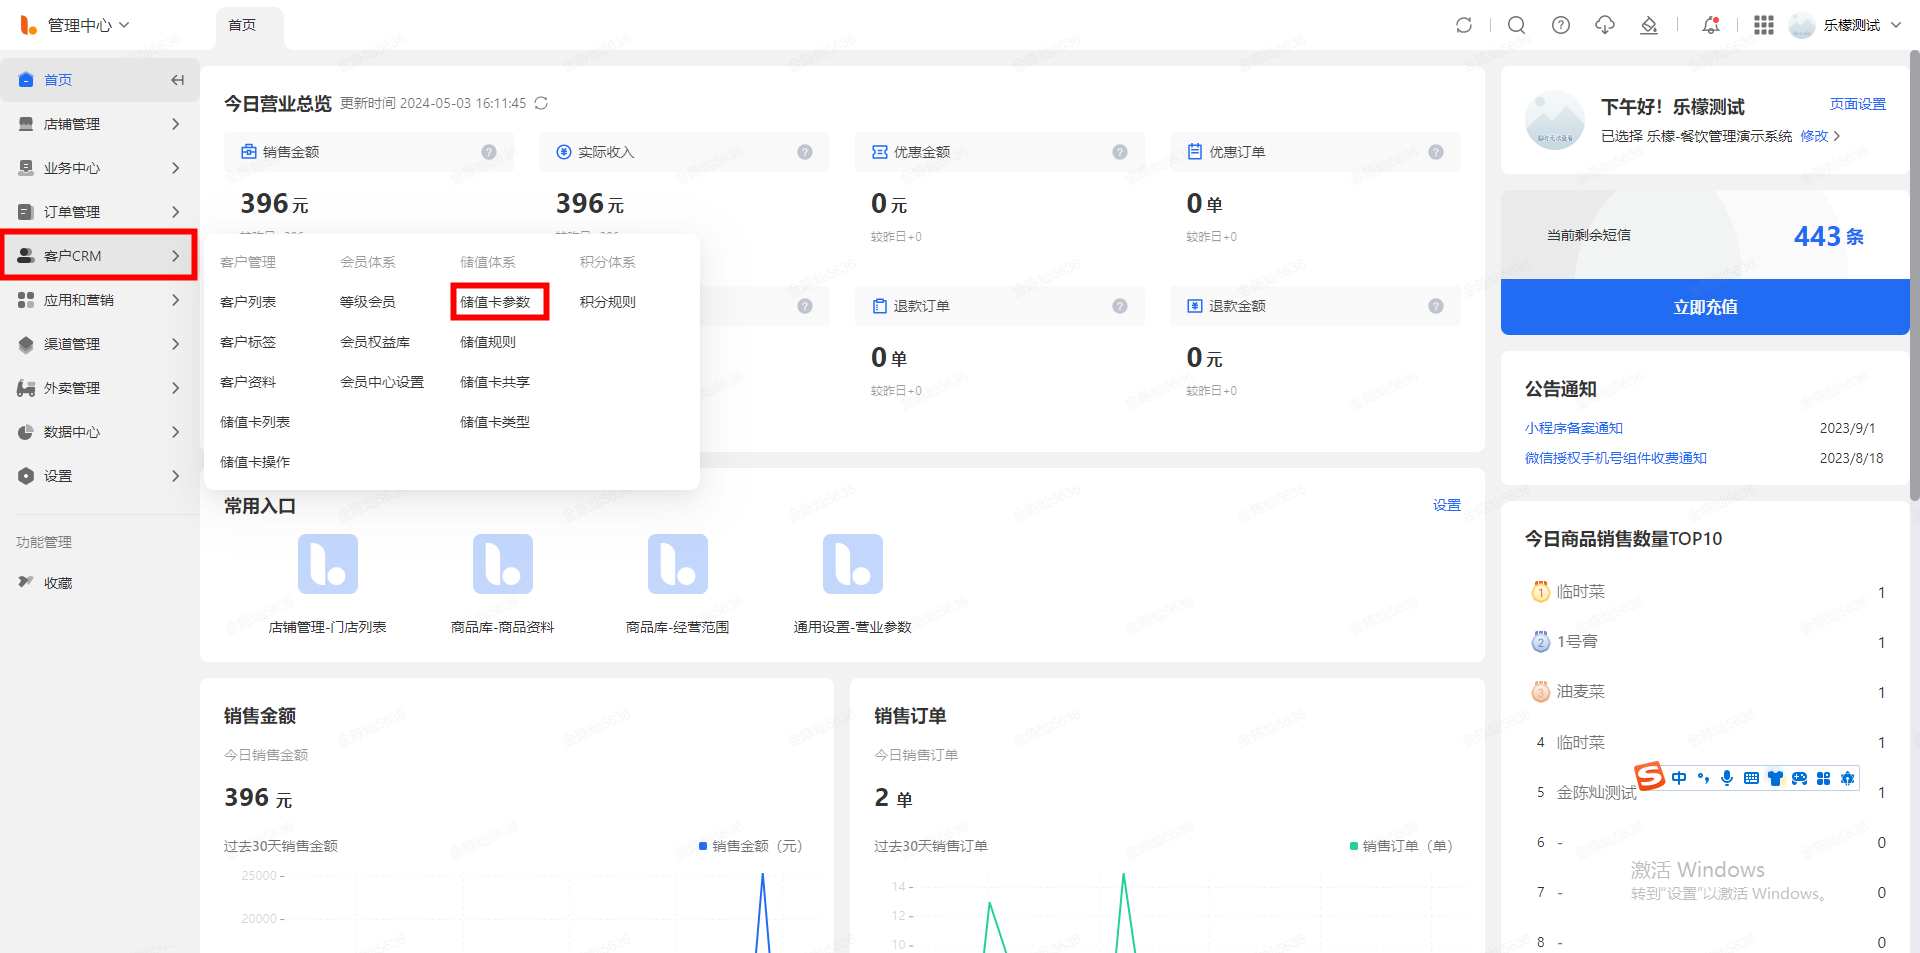This screenshot has width=1920, height=953.
Task: Click the refresh icon in the top toolbar
Action: point(1464,25)
